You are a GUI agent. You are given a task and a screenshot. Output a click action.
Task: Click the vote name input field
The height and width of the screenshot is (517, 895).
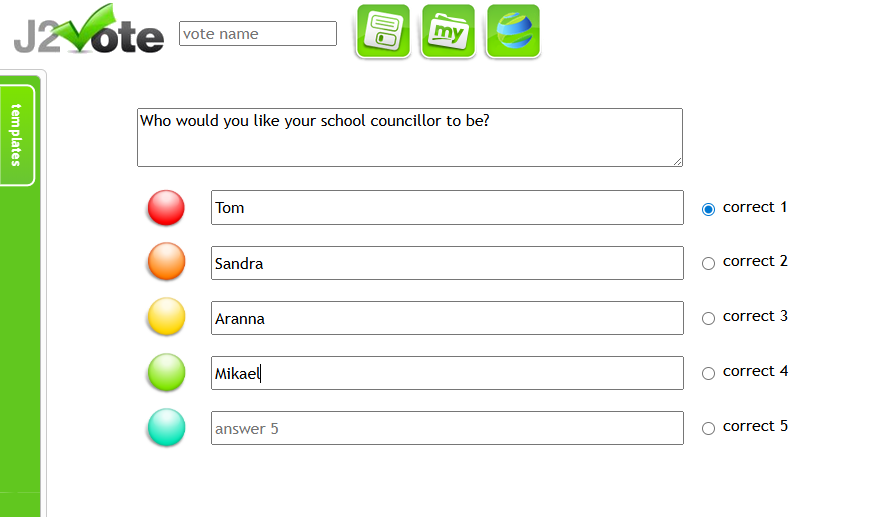(x=258, y=34)
